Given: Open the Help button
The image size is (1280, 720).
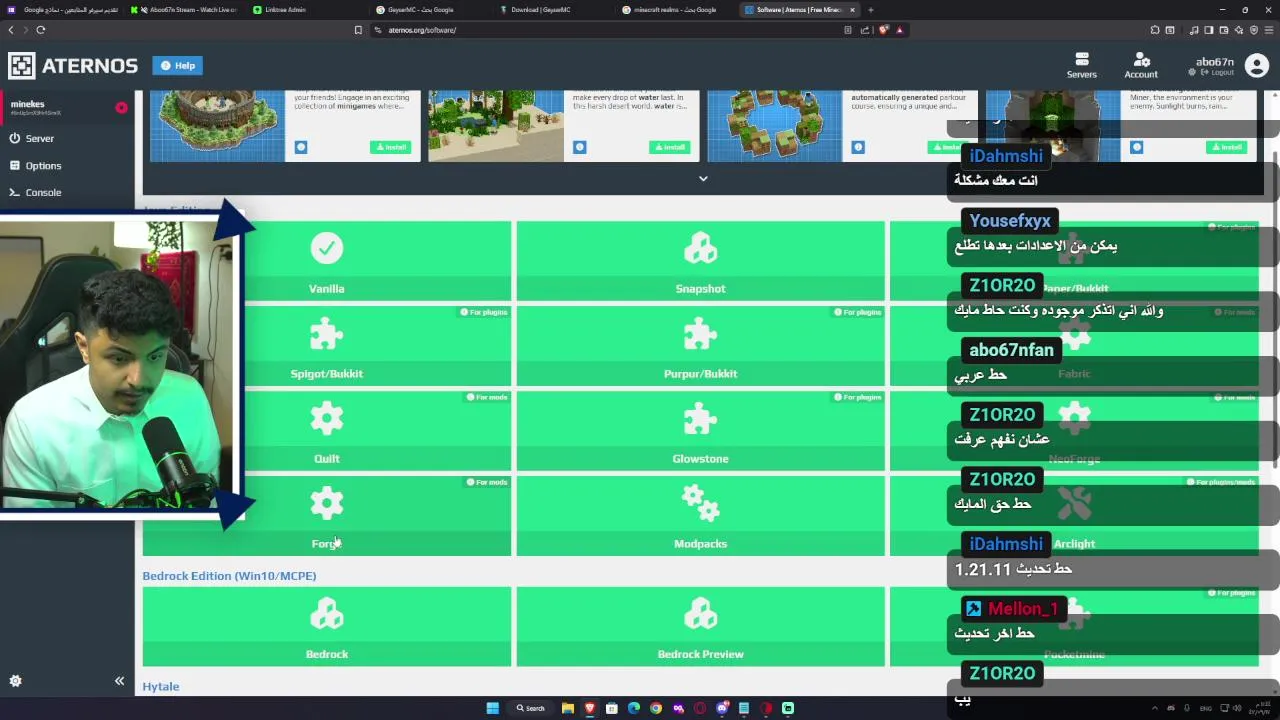Looking at the screenshot, I should coord(178,66).
